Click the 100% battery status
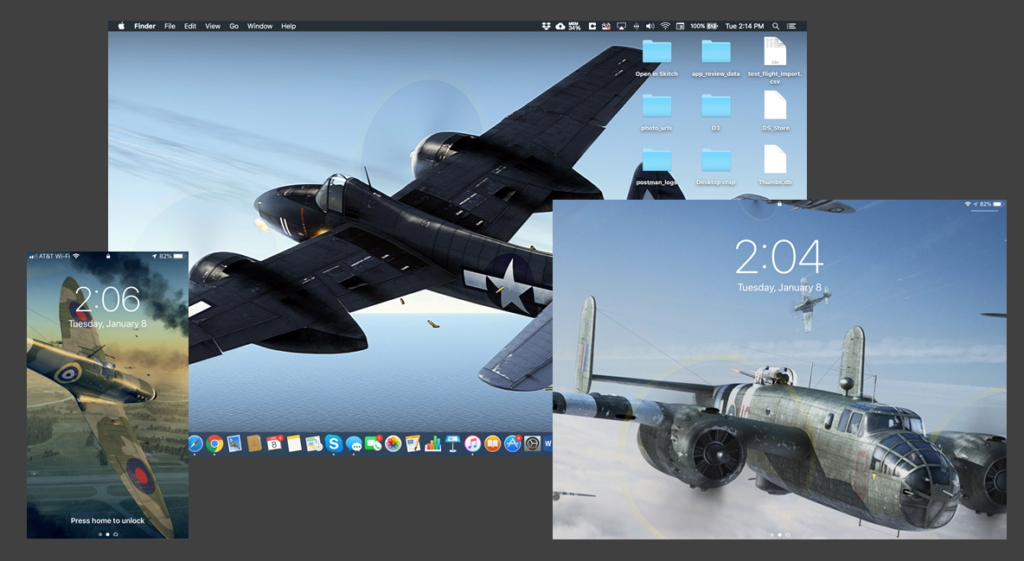Viewport: 1024px width, 561px height. click(x=704, y=26)
